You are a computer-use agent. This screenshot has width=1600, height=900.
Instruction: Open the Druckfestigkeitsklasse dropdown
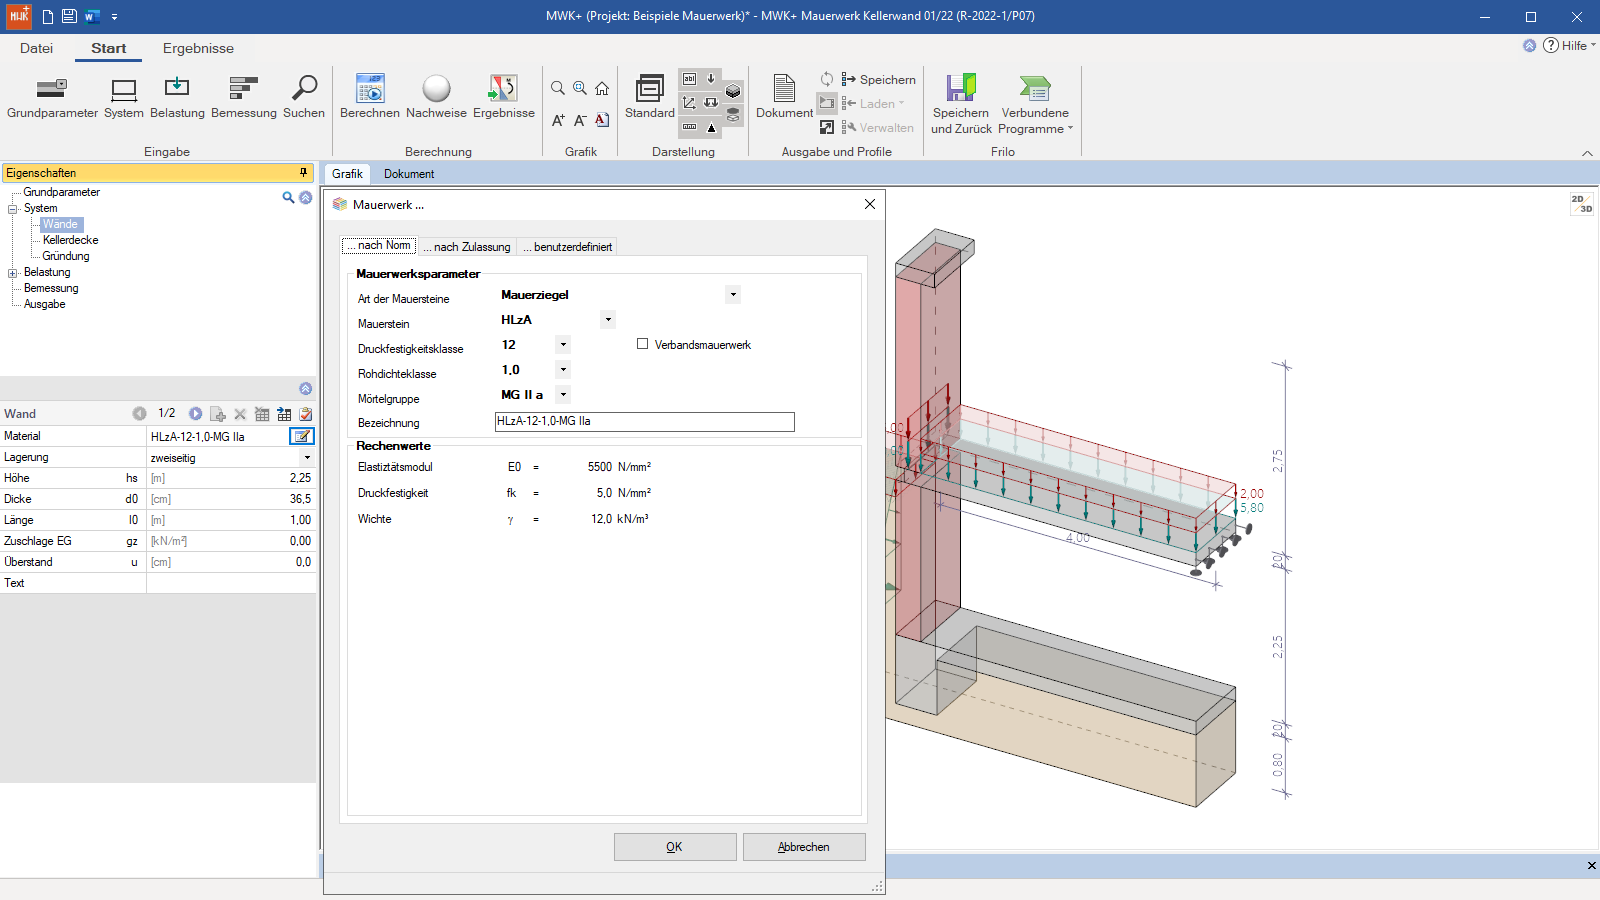click(x=563, y=345)
